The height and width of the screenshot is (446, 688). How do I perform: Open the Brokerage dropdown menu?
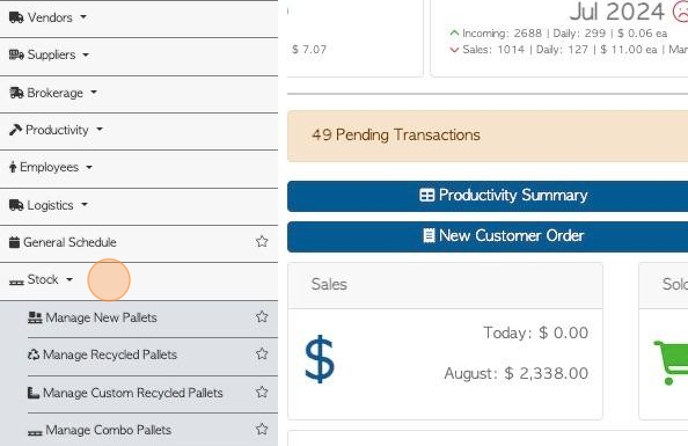[x=54, y=93]
